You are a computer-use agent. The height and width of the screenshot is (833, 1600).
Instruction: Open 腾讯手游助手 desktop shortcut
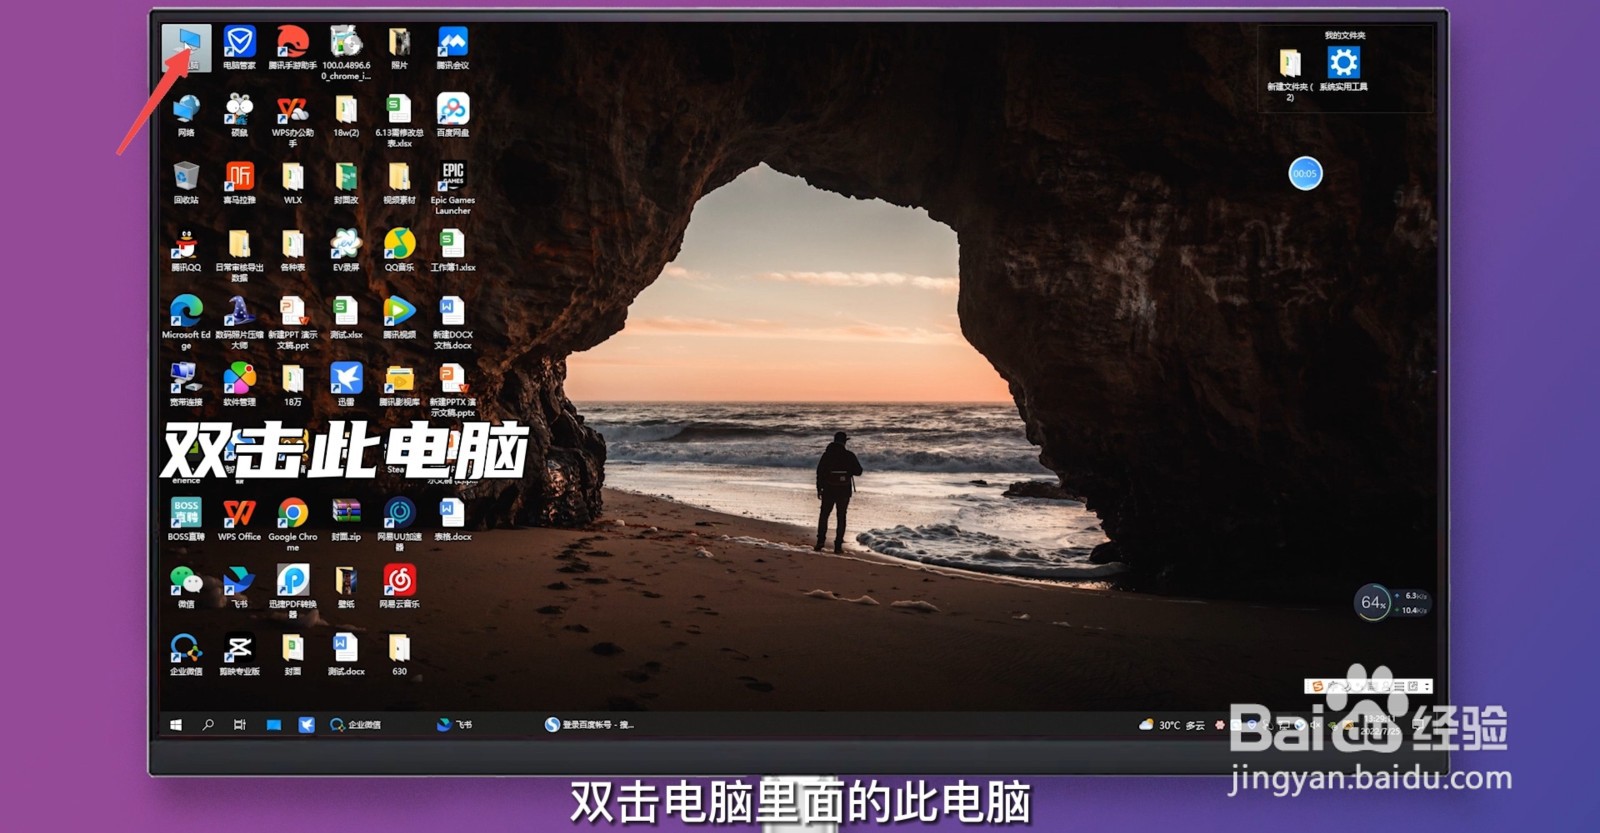click(x=292, y=48)
